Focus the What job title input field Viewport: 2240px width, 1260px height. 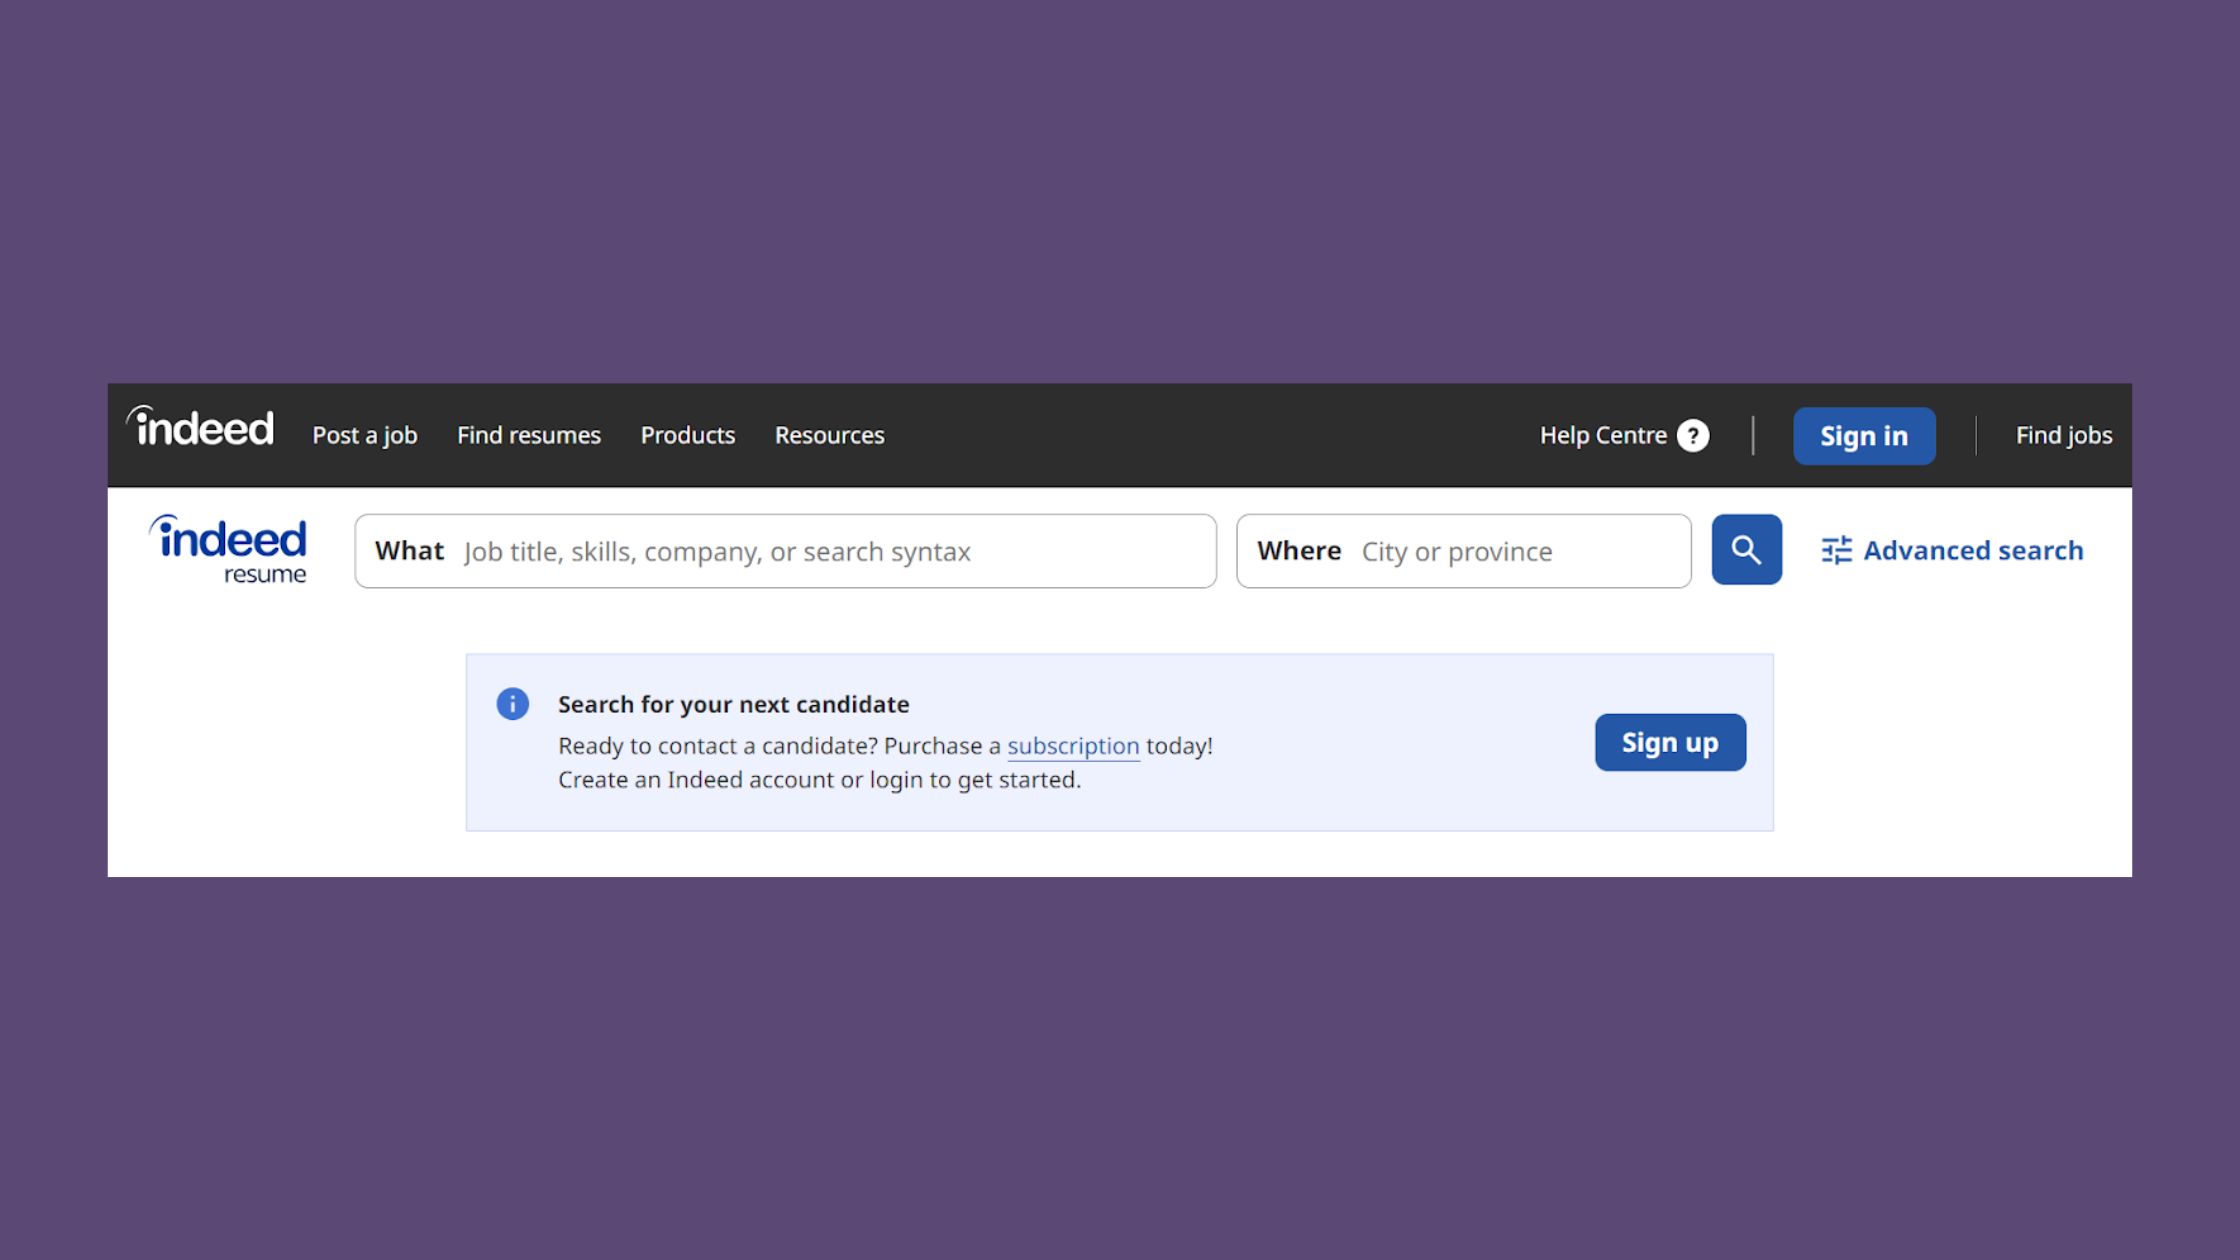pyautogui.click(x=786, y=551)
